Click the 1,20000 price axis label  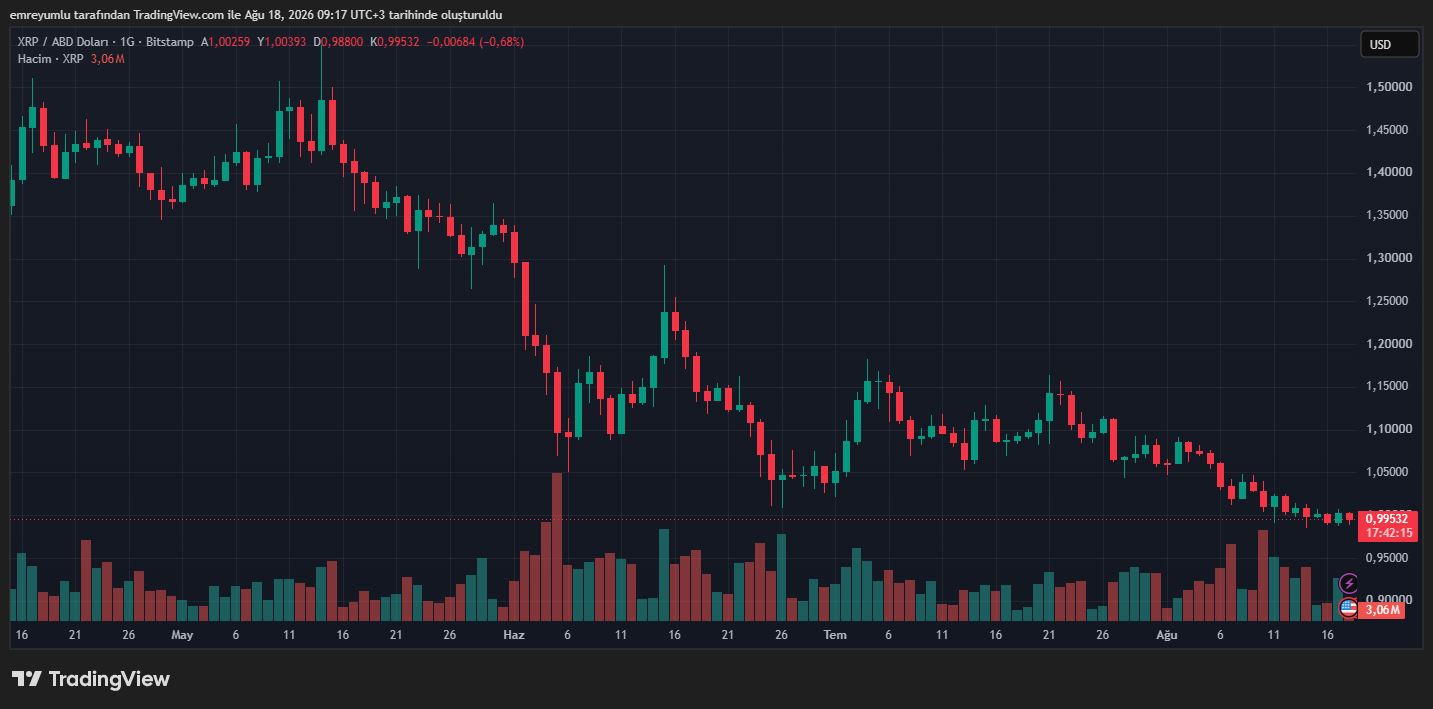tap(1389, 344)
